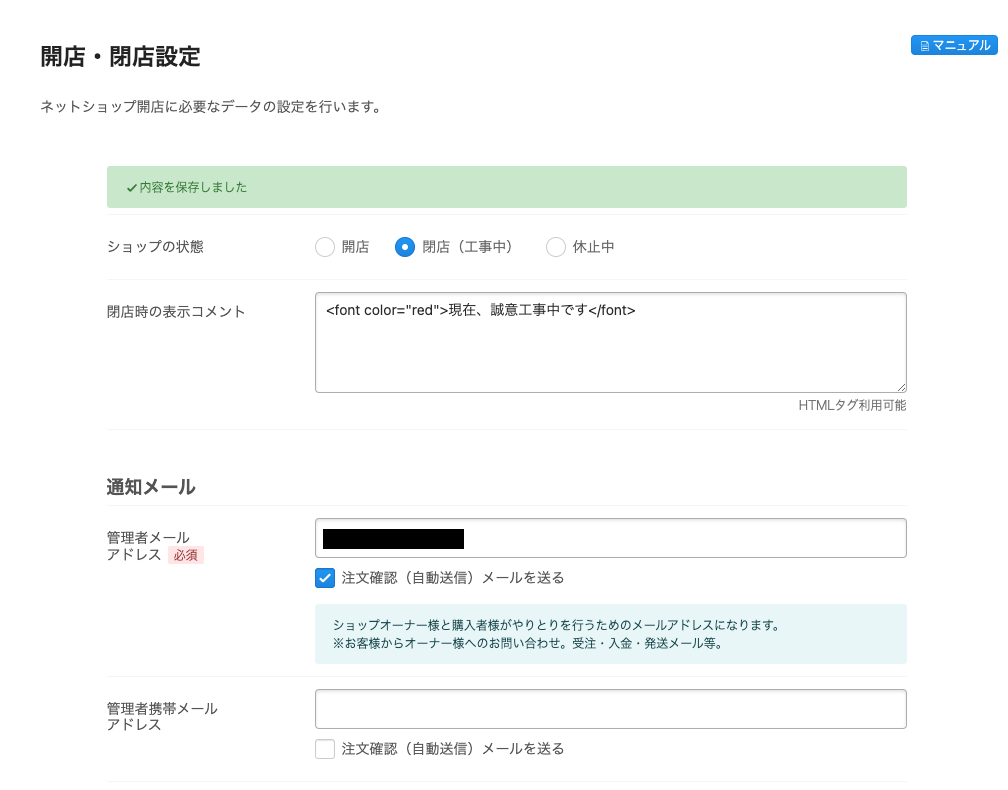The width and height of the screenshot is (1008, 790).
Task: Click the 管理者携帯メールアドレス input field
Action: tap(610, 708)
